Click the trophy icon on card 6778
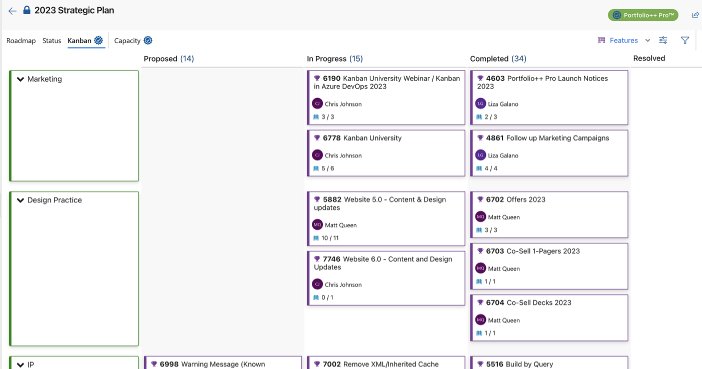The height and width of the screenshot is (369, 702). pos(317,138)
